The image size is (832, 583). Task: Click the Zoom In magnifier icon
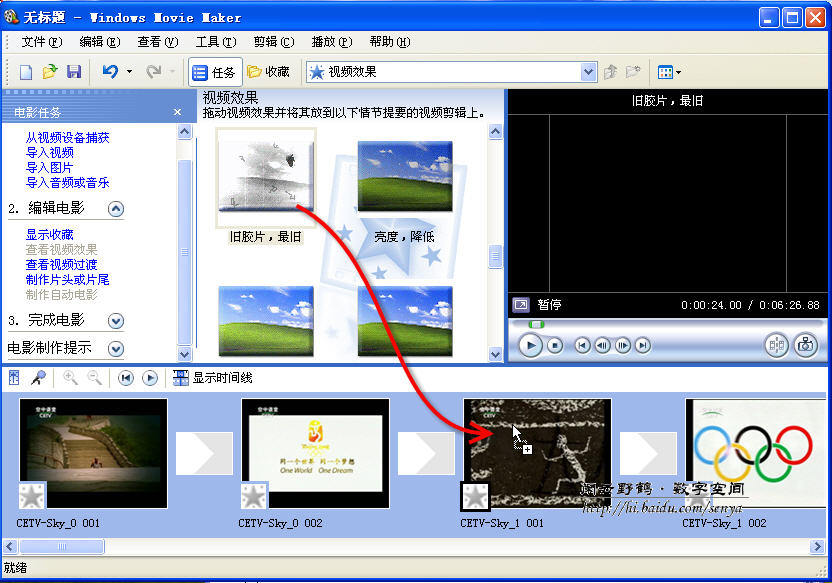tap(70, 378)
